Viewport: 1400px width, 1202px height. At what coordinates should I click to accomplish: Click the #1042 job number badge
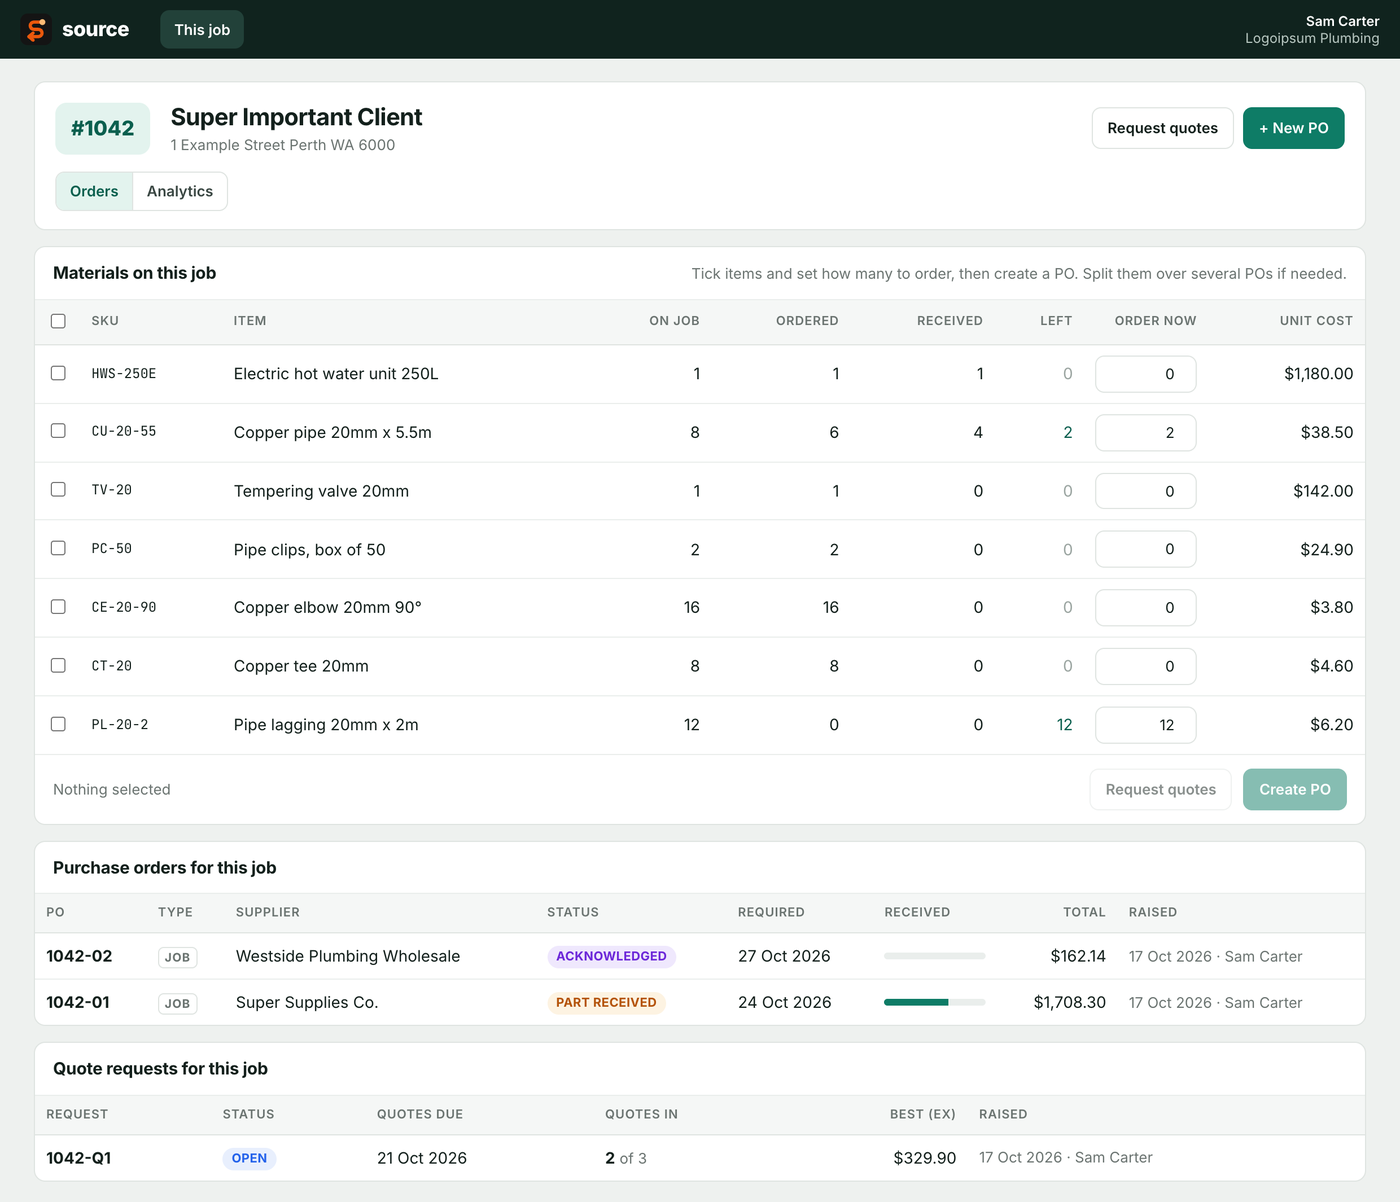pyautogui.click(x=102, y=128)
